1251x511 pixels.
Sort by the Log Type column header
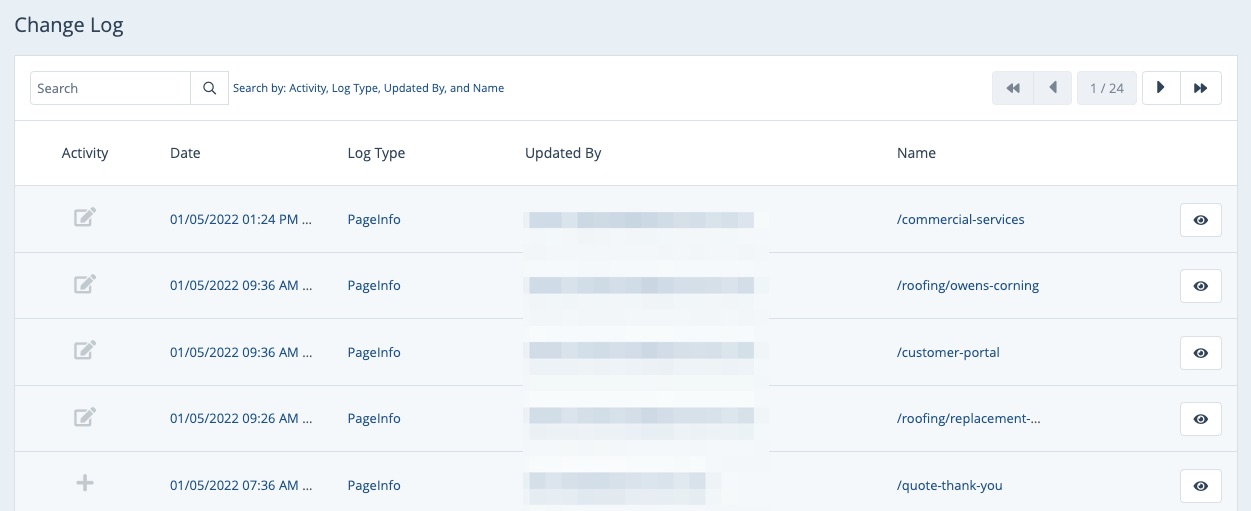(x=376, y=153)
